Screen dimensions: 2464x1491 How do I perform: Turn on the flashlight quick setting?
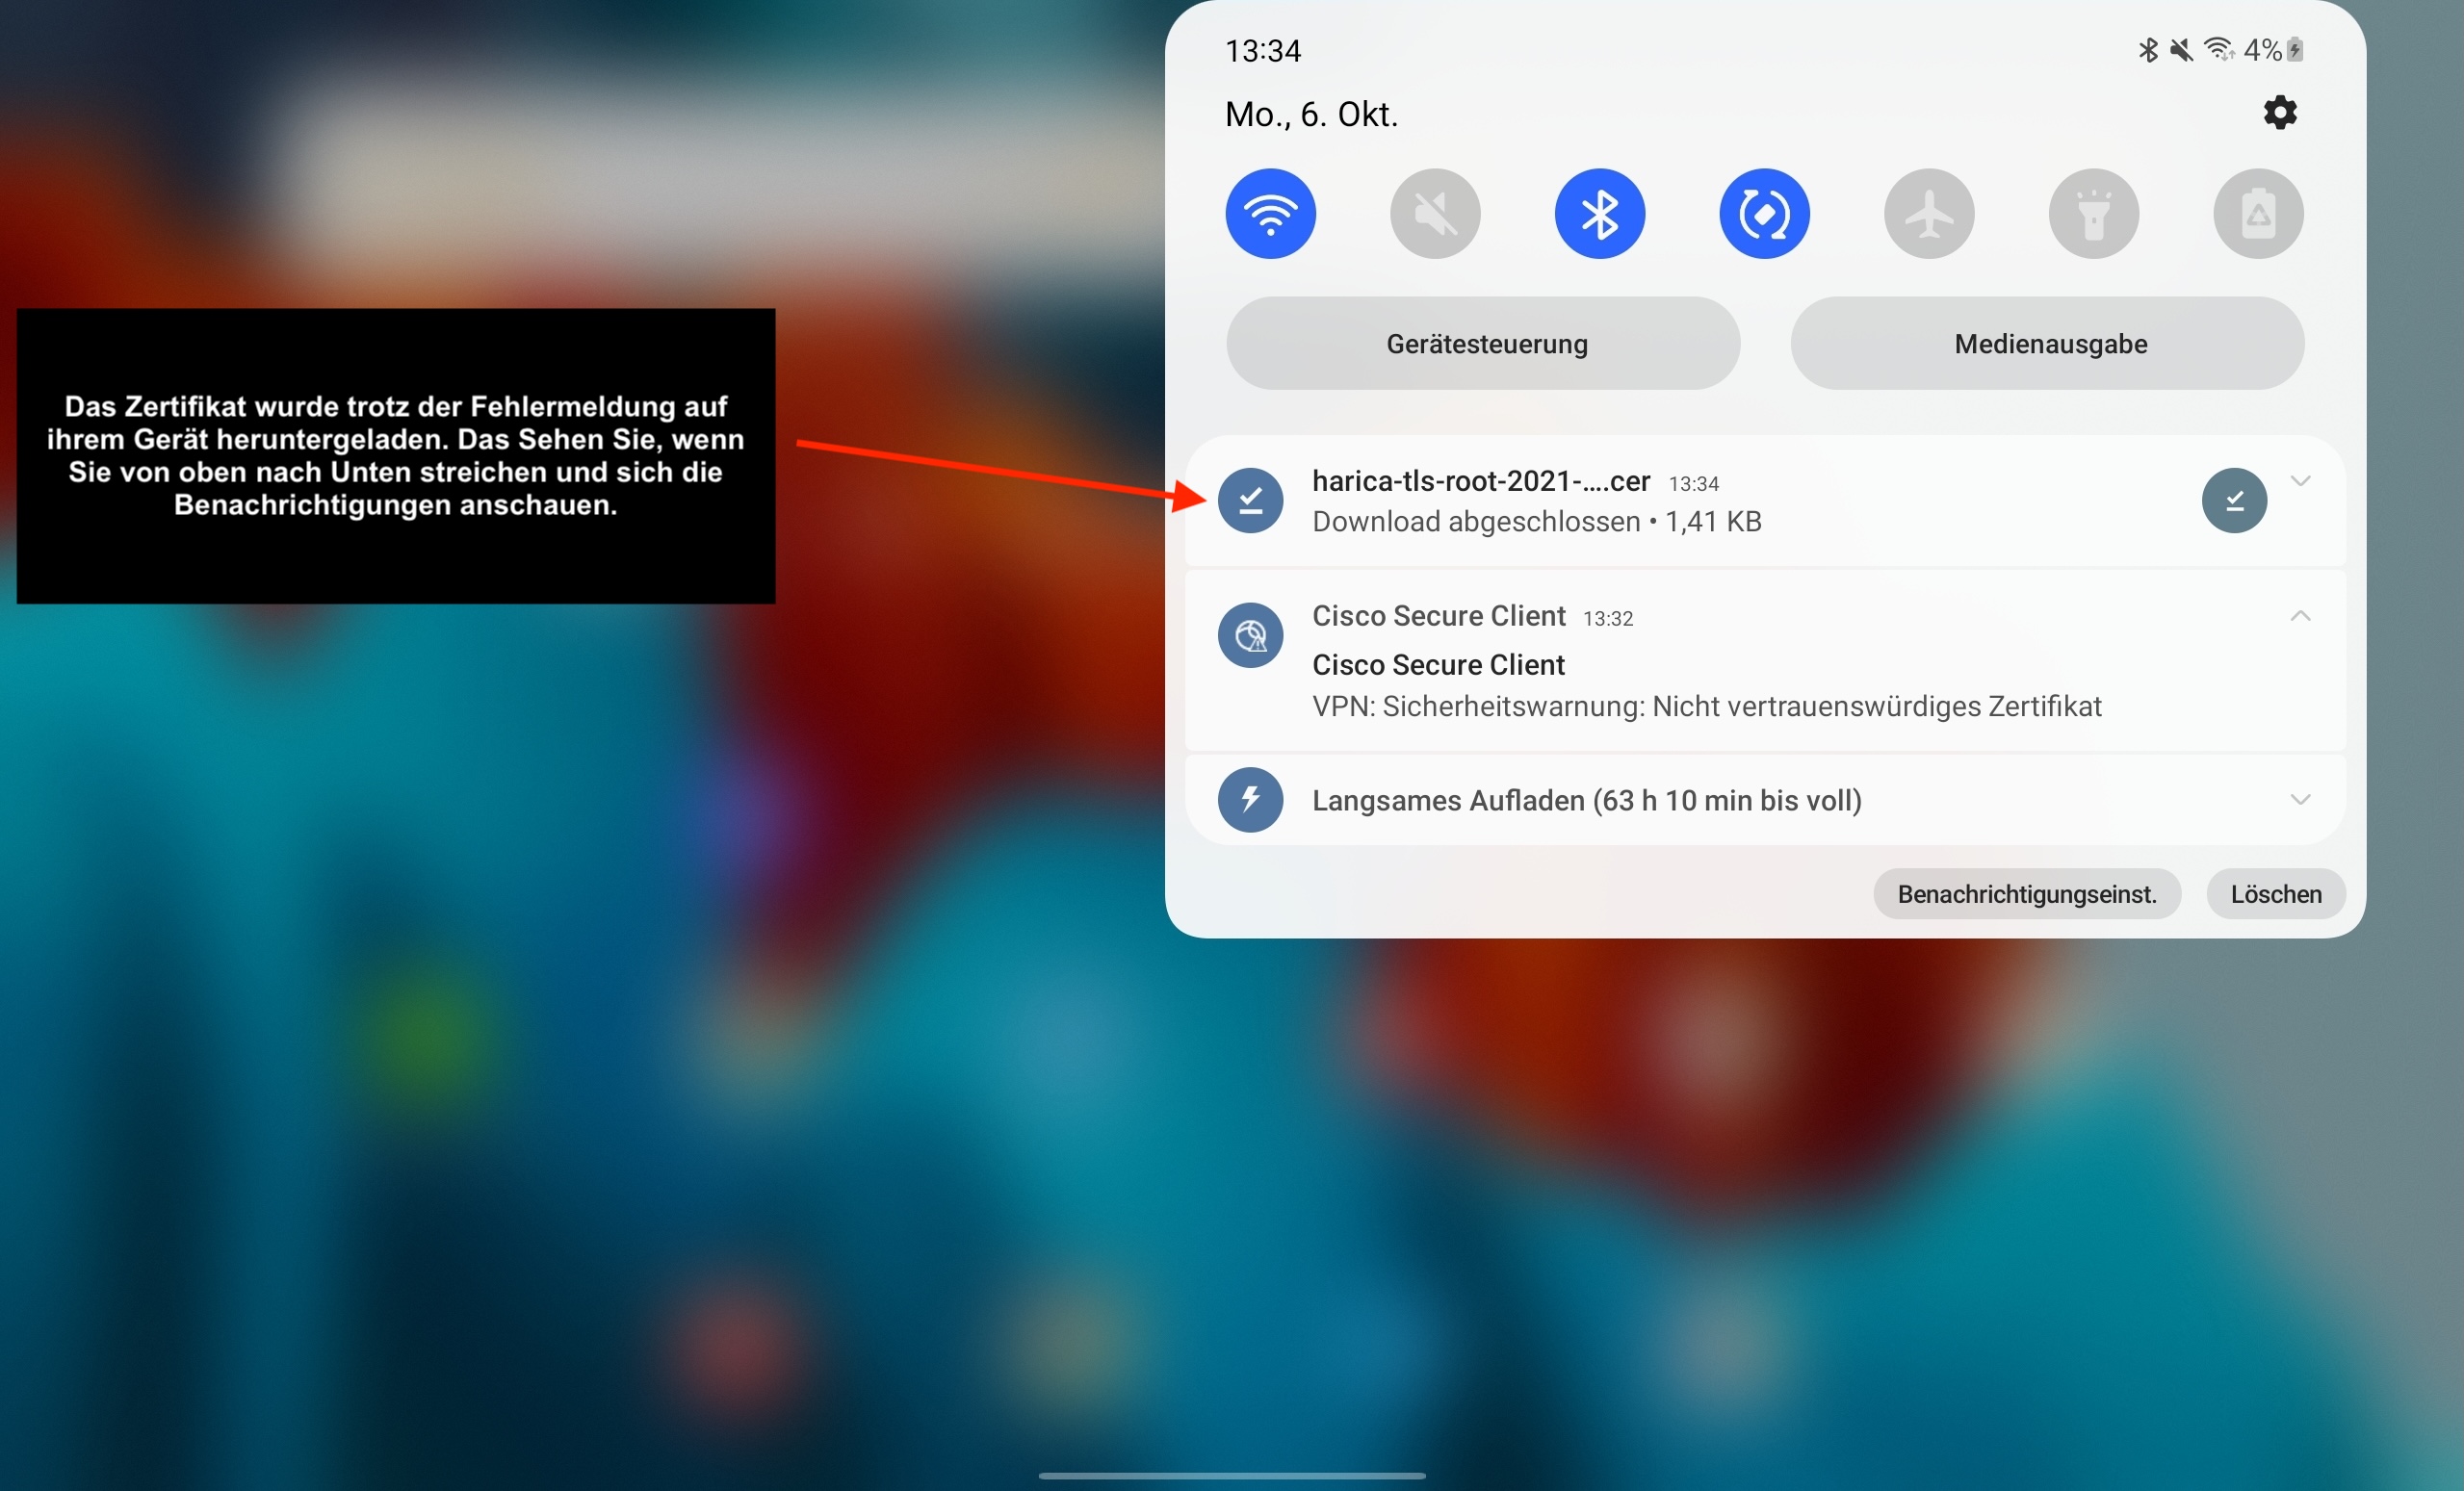pos(2093,214)
